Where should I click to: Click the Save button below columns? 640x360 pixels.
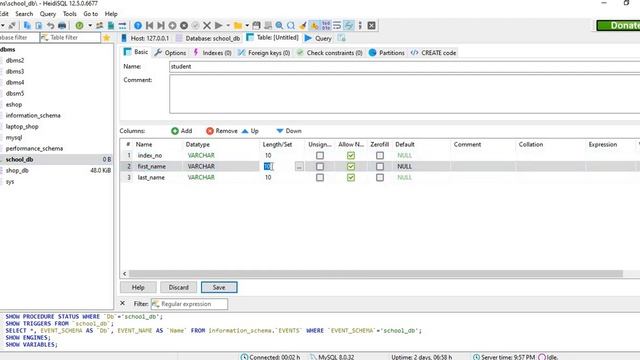tap(219, 287)
